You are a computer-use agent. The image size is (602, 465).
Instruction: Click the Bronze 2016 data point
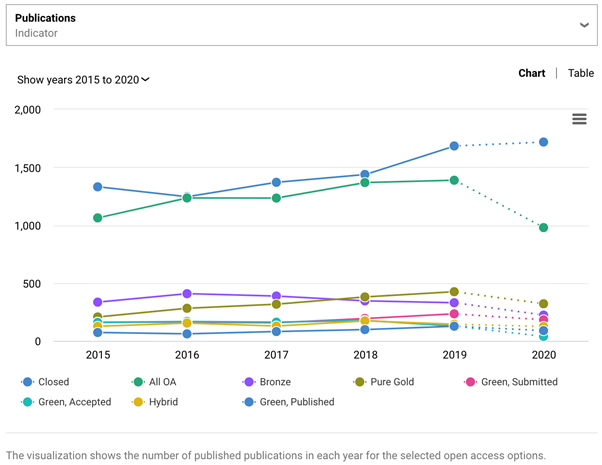[x=187, y=294]
